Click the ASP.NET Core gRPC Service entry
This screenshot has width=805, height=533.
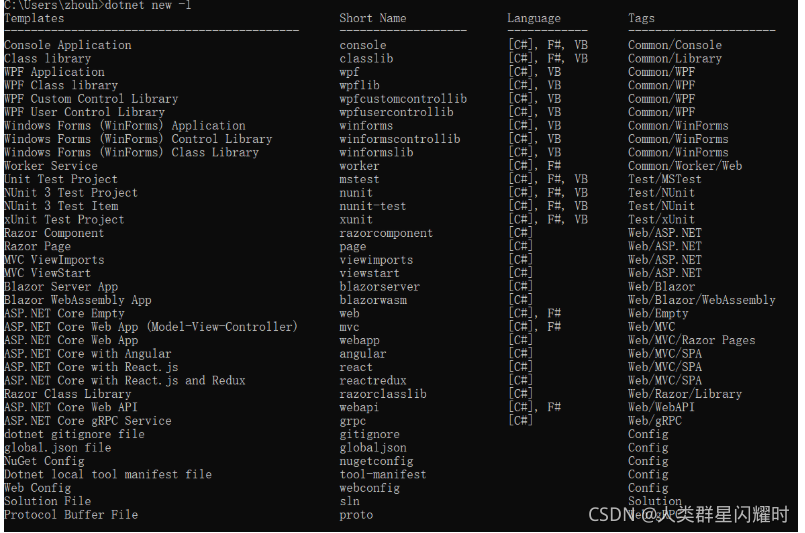[x=87, y=421]
